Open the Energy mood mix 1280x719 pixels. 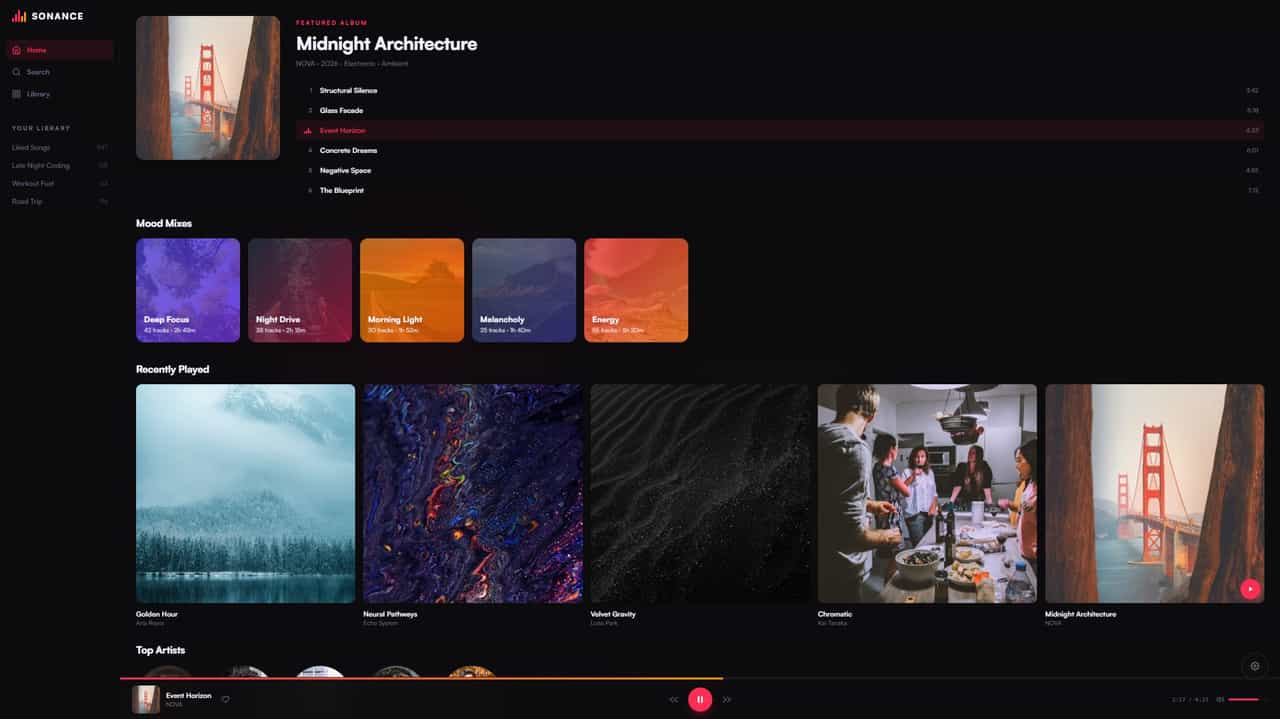click(x=636, y=290)
